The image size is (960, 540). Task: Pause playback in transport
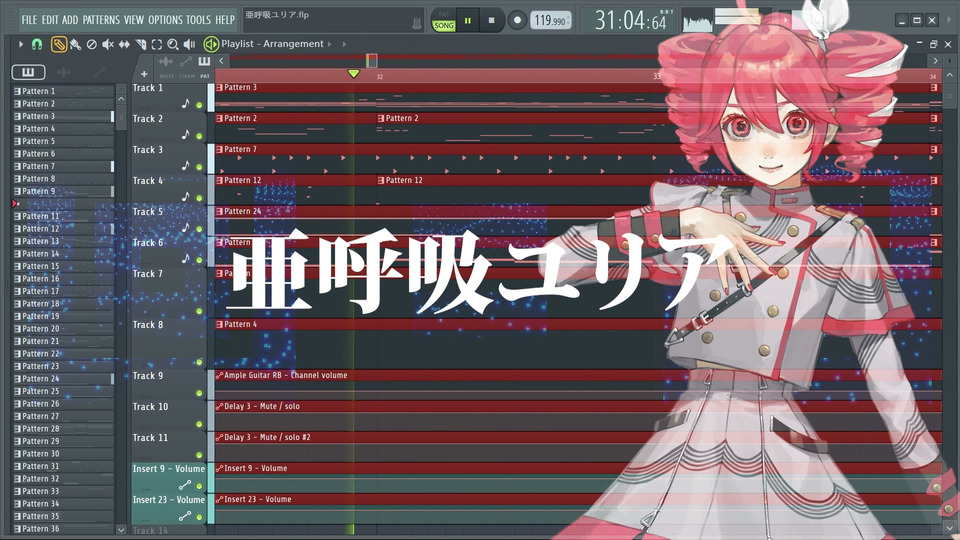tap(468, 20)
